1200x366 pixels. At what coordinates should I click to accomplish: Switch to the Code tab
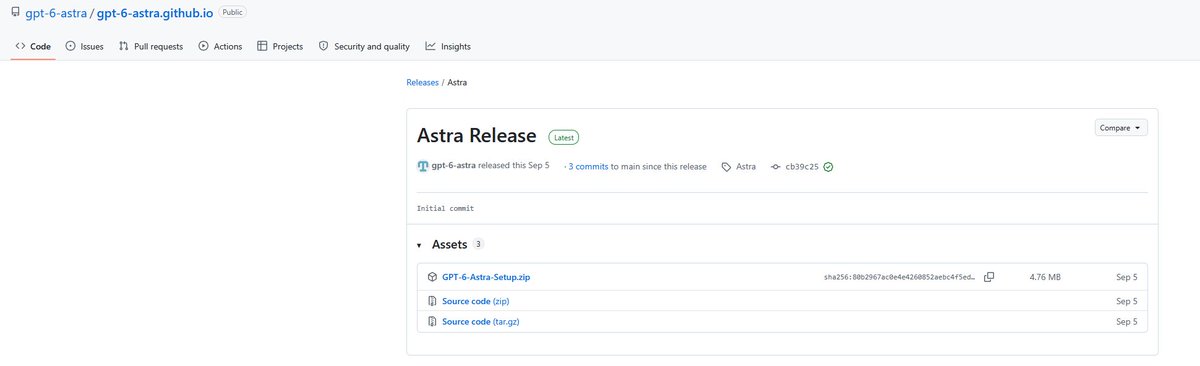(x=33, y=46)
